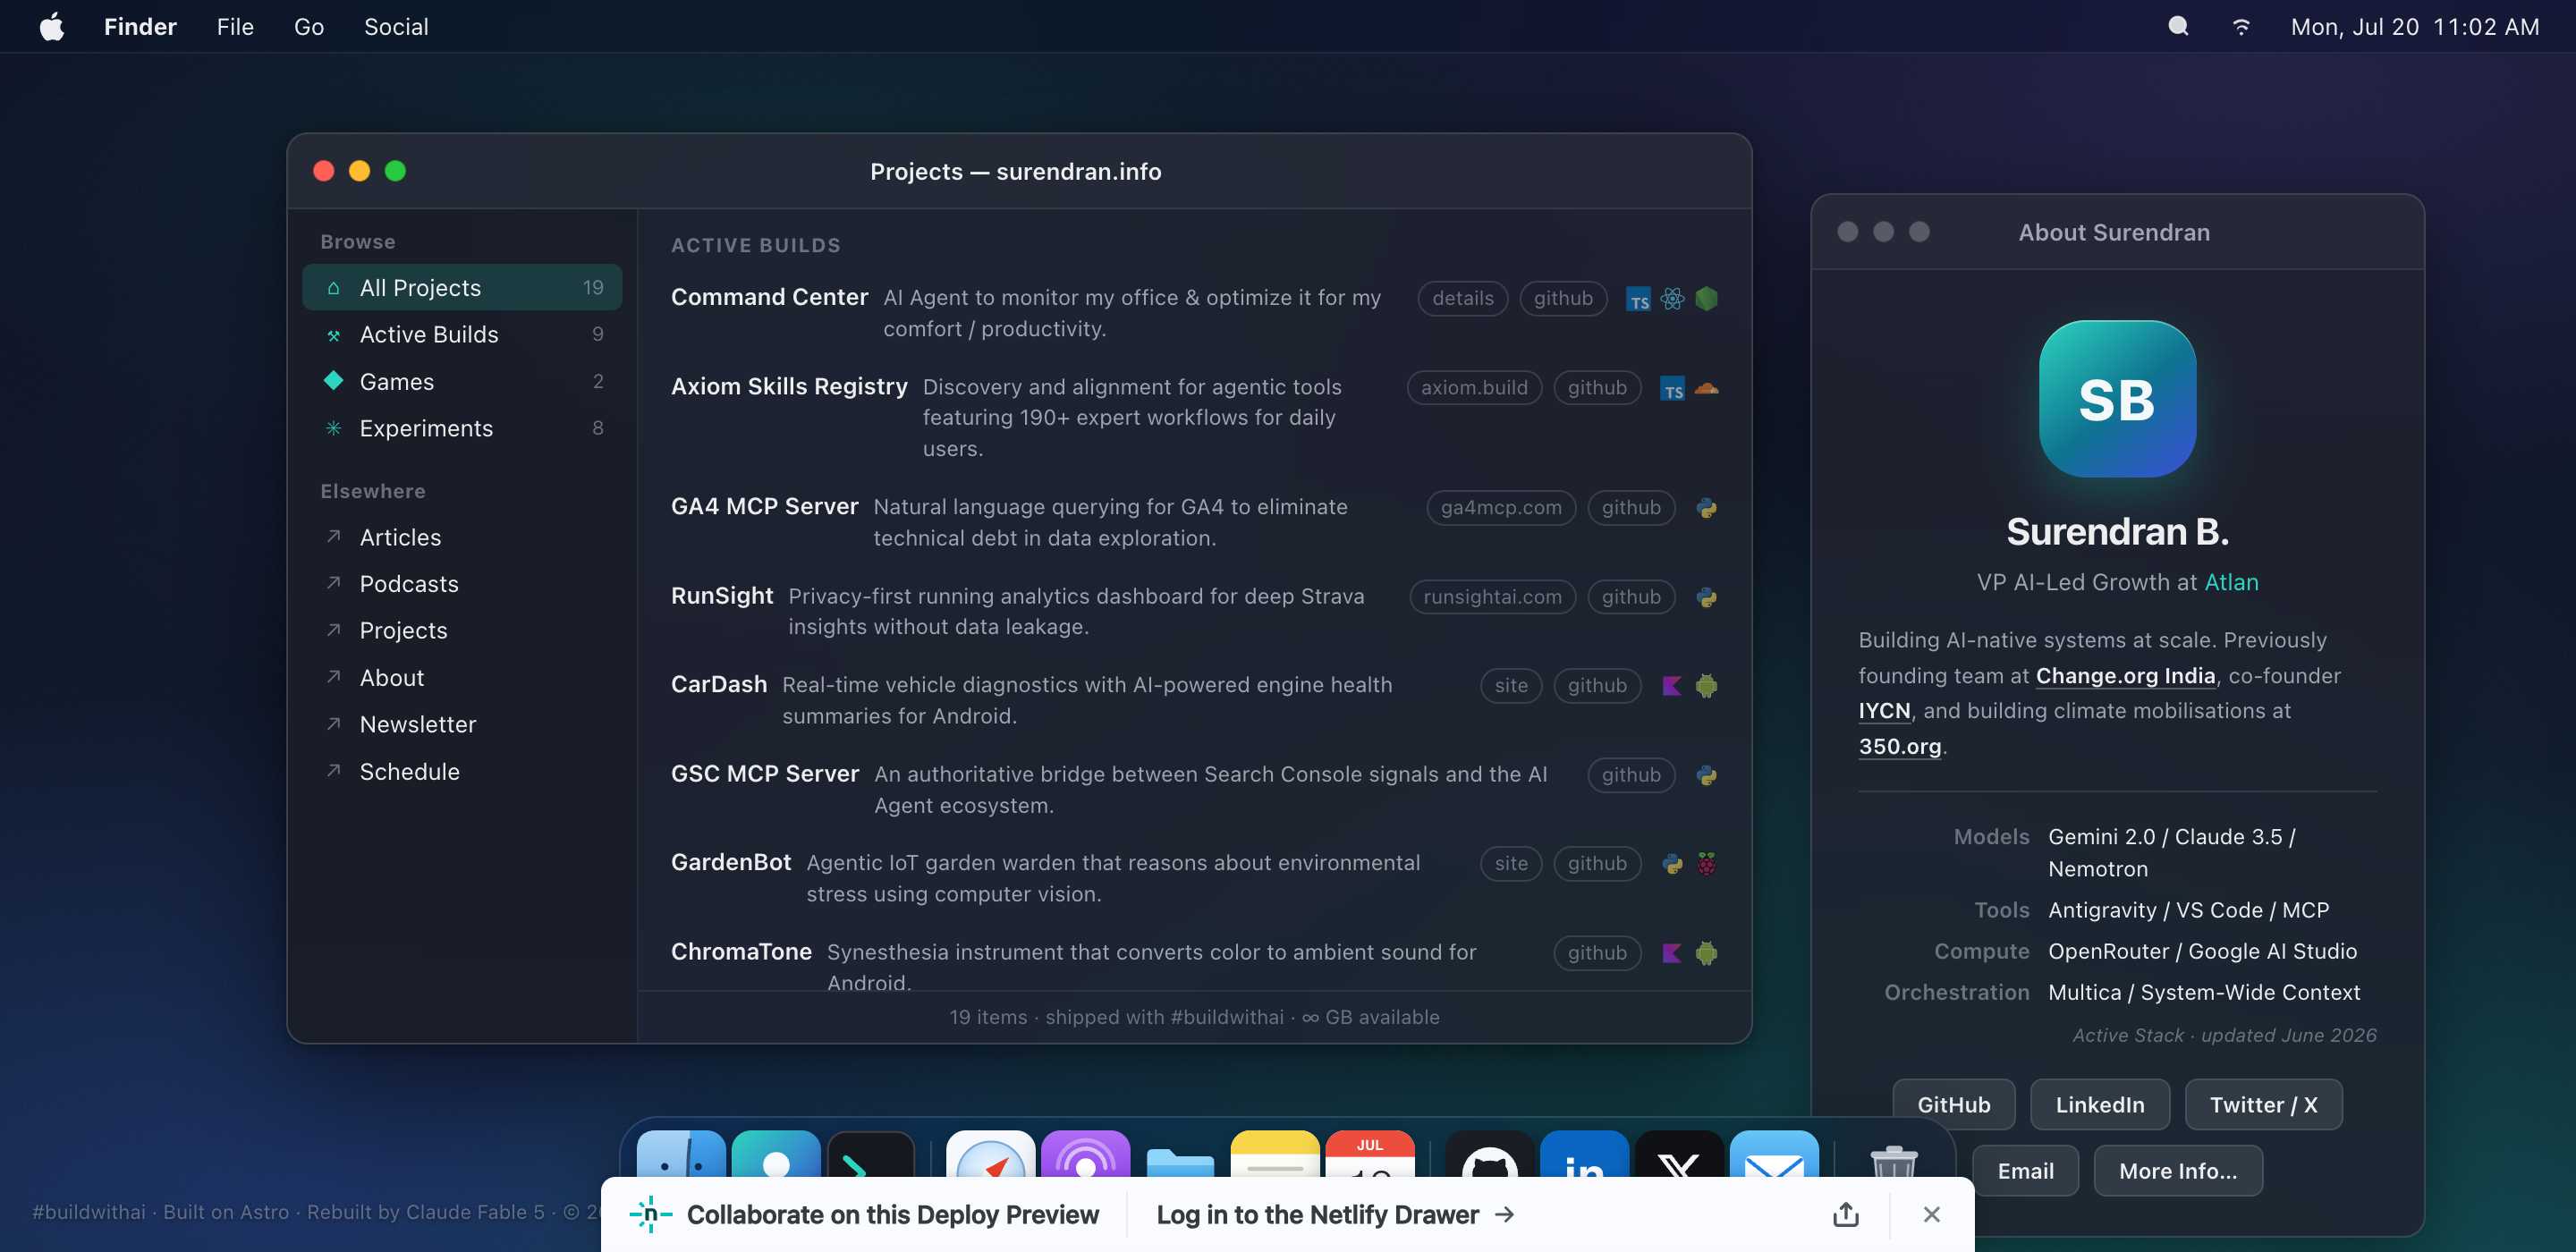Open Newsletter under Elsewhere
This screenshot has height=1252, width=2576.
[462, 724]
